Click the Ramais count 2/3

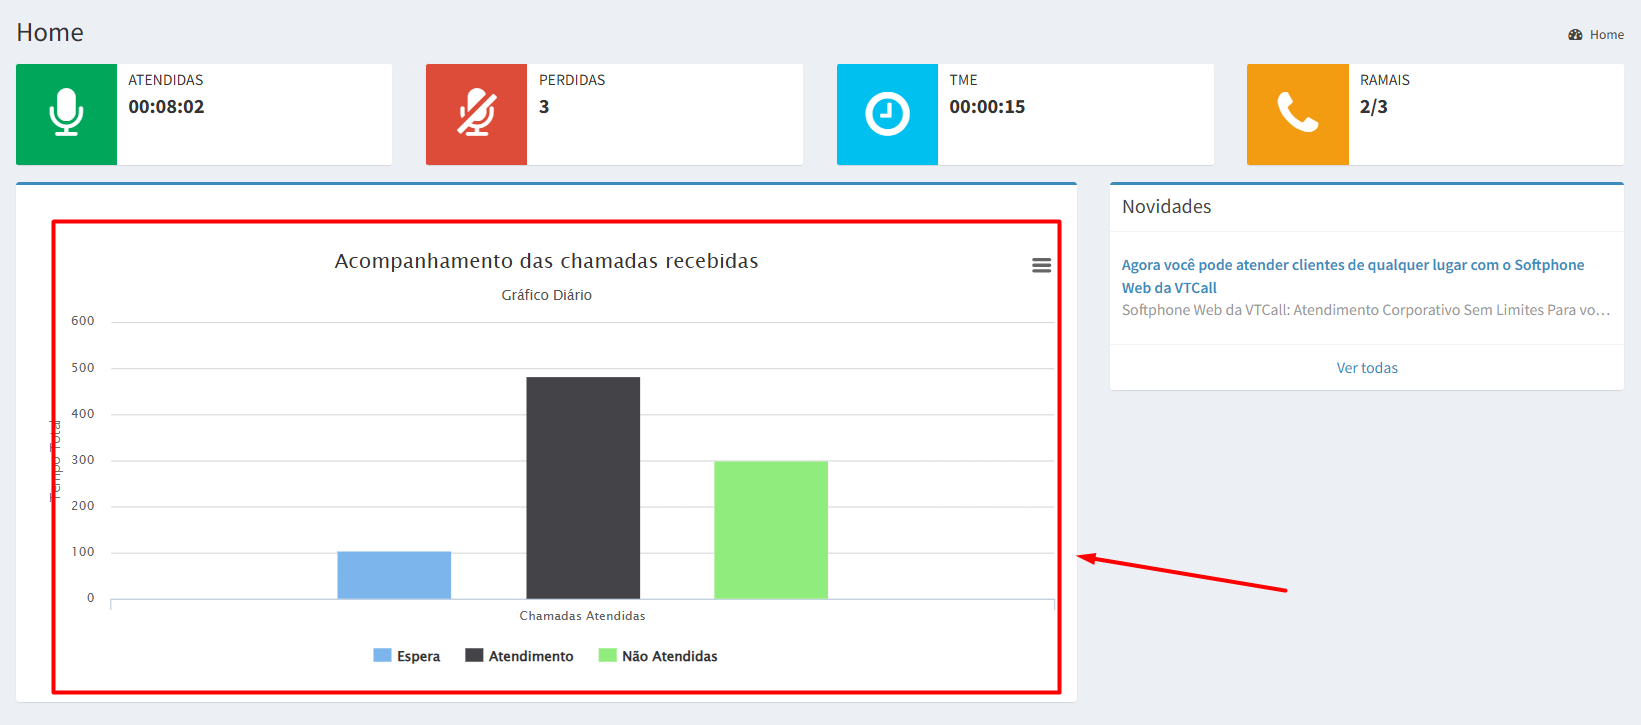1373,107
